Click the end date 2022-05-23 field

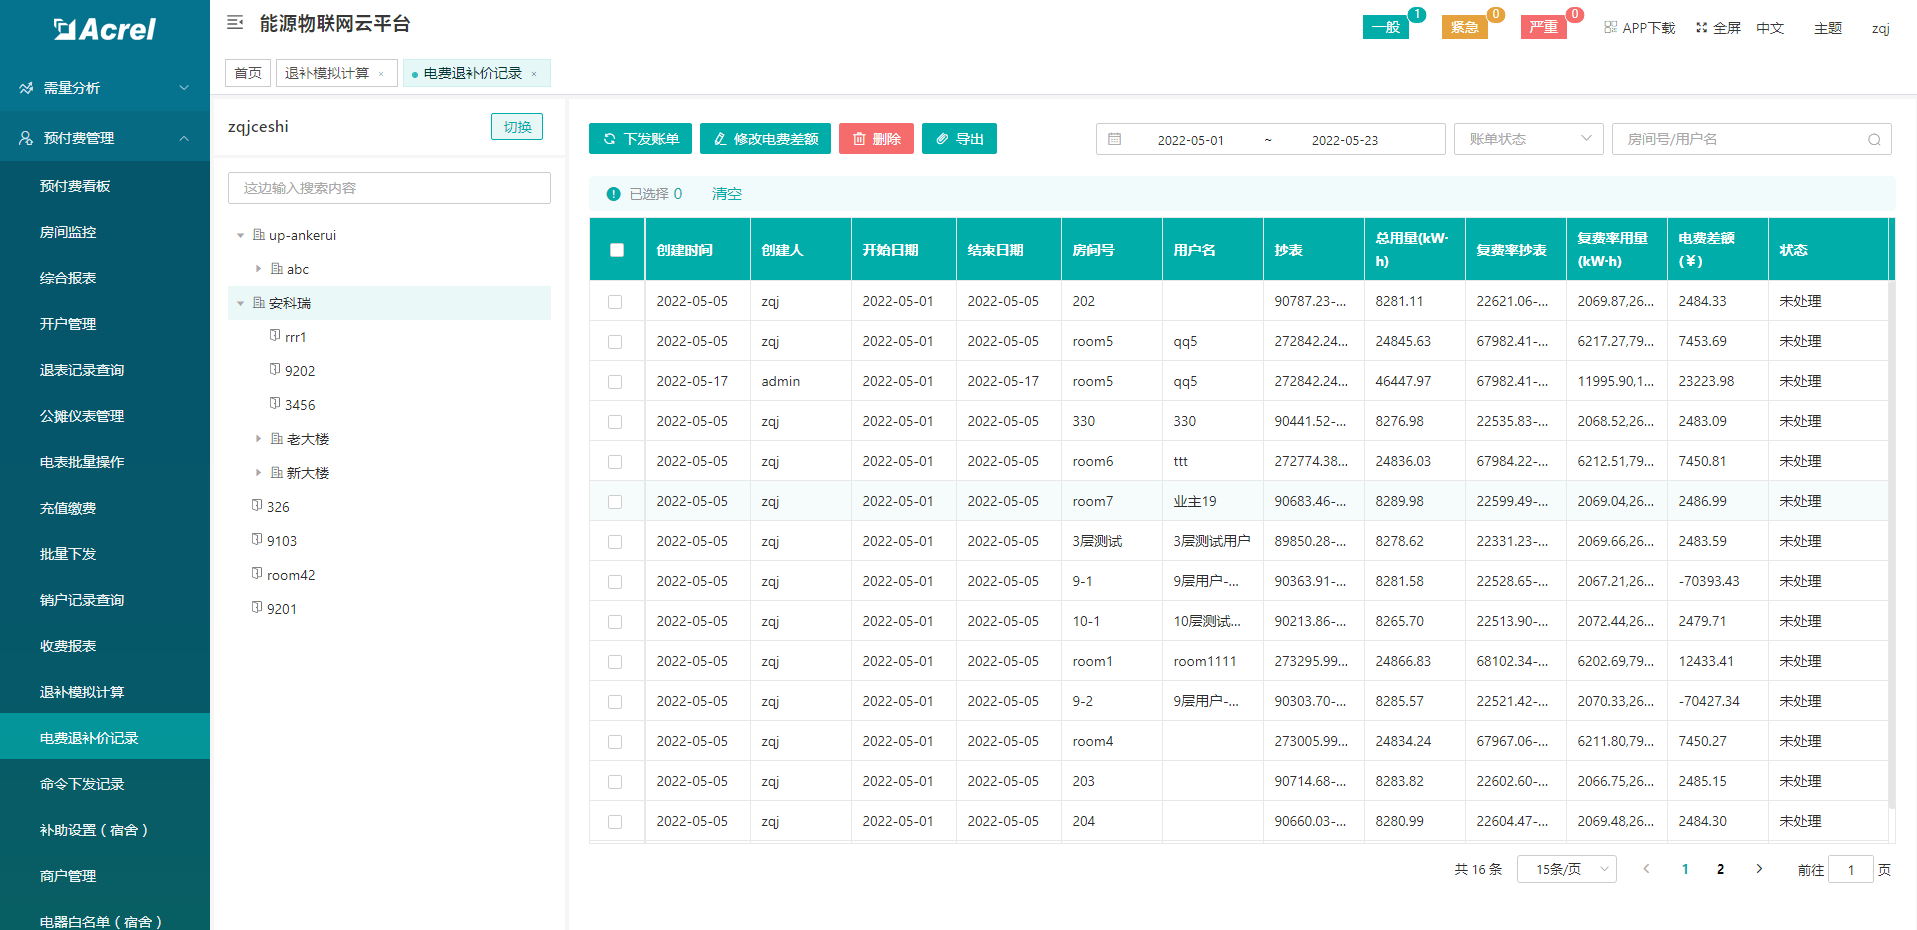tap(1345, 140)
